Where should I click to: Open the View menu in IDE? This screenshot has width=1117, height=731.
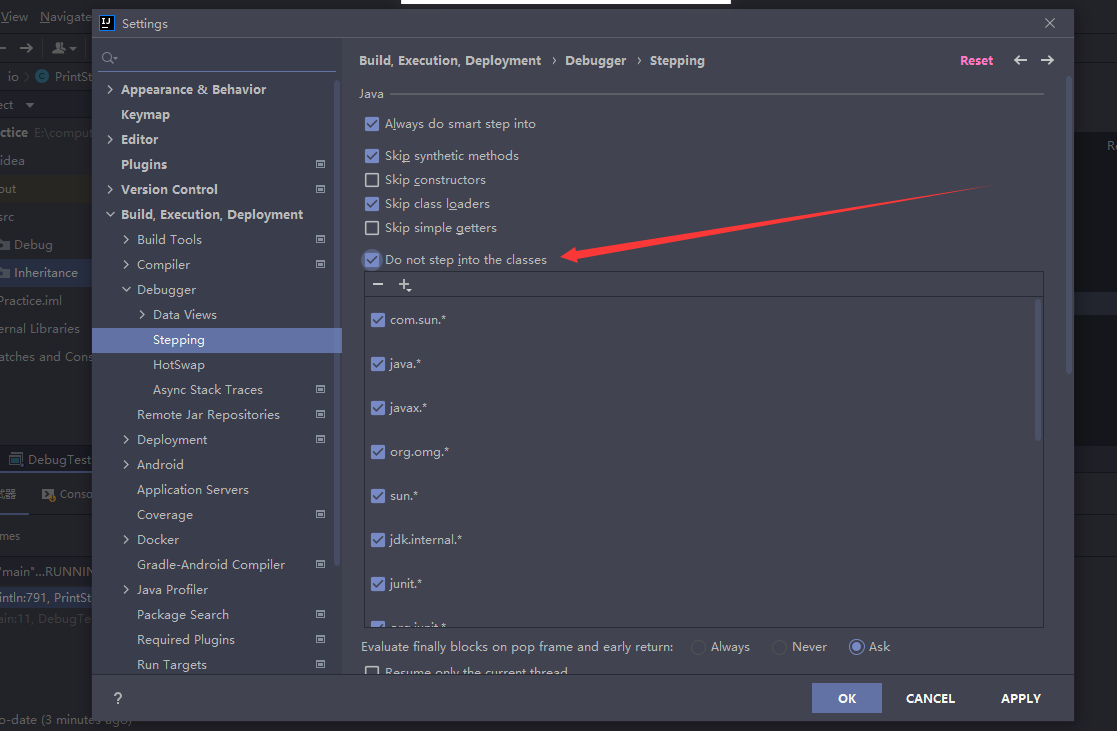14,16
